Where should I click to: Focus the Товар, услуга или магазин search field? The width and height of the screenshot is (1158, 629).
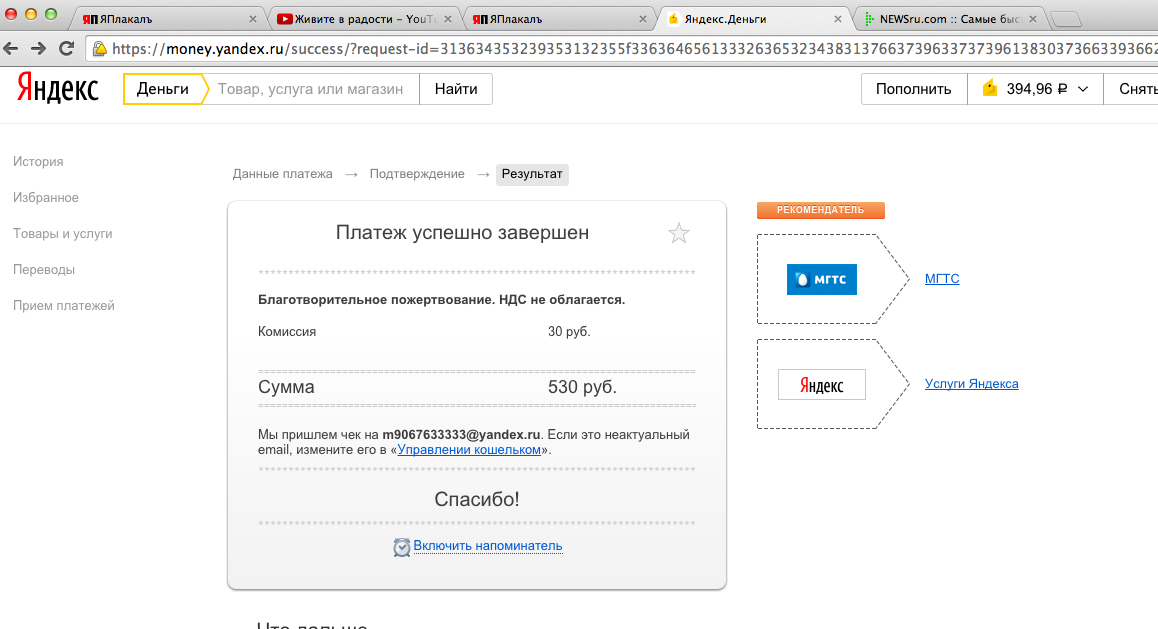310,89
